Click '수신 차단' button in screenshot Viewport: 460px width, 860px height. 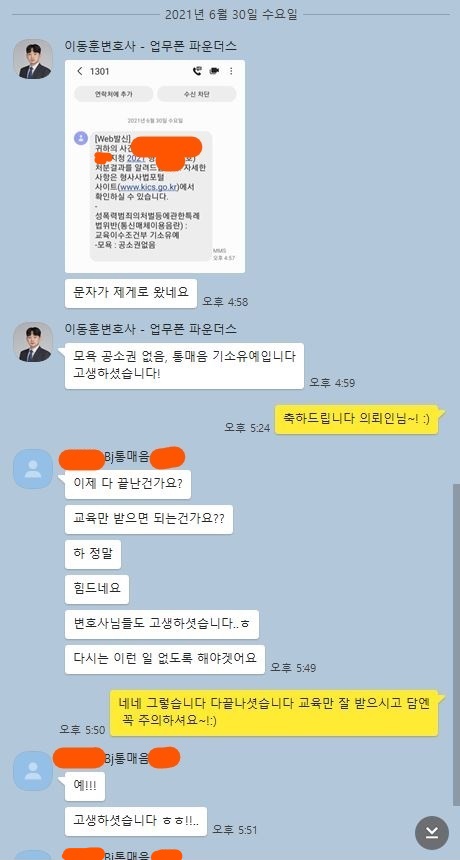coord(197,94)
